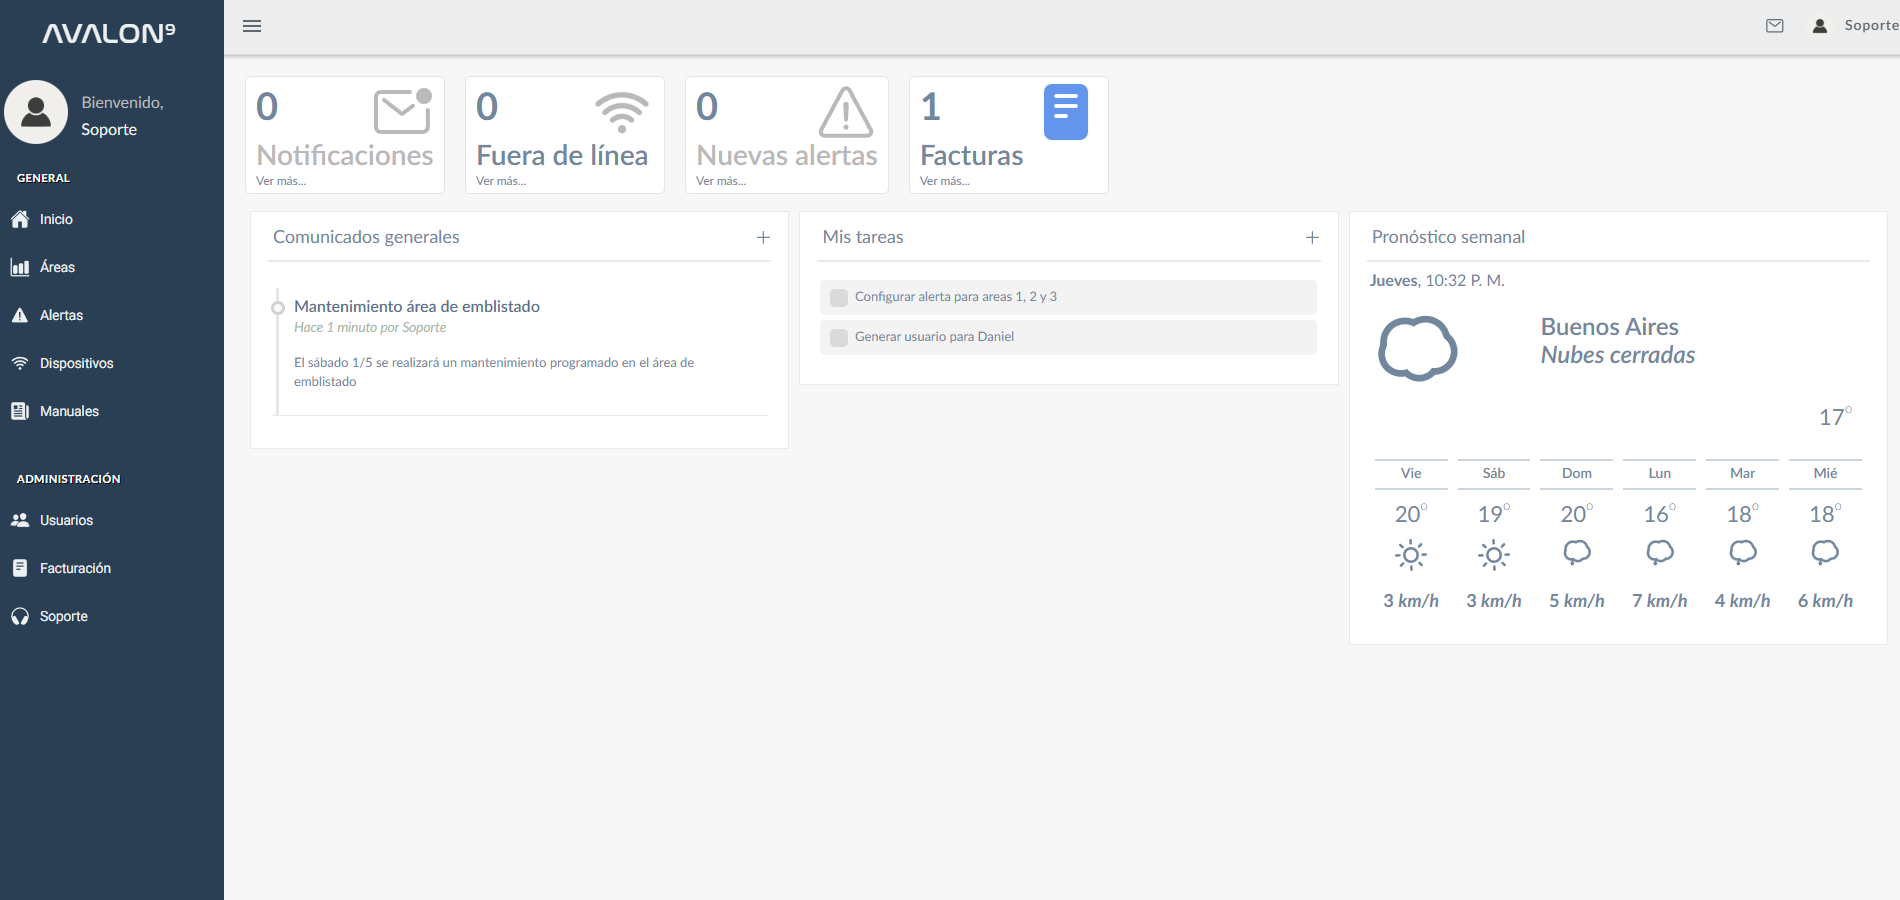Open the Soporte user menu in top bar
The height and width of the screenshot is (900, 1900).
1871,26
